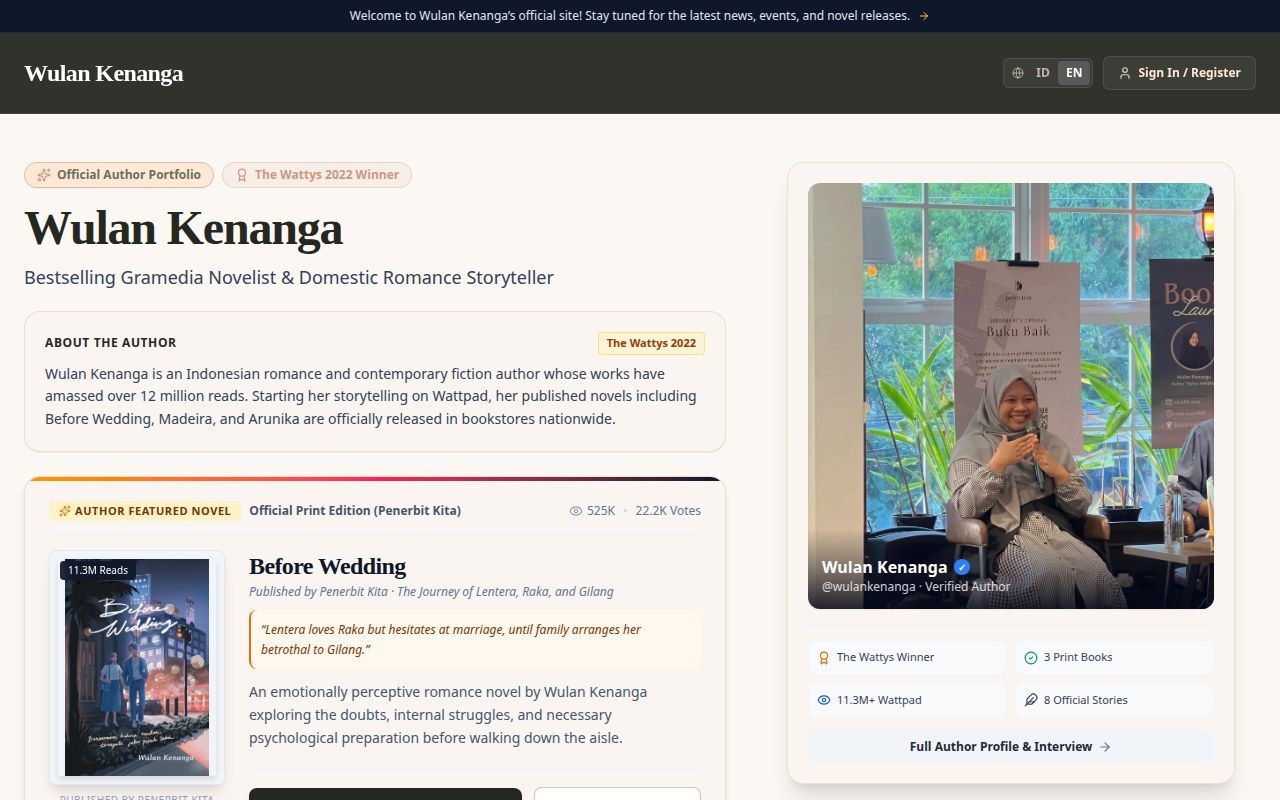Click the "ABOUT THE AUTHOR" heading

[x=111, y=343]
